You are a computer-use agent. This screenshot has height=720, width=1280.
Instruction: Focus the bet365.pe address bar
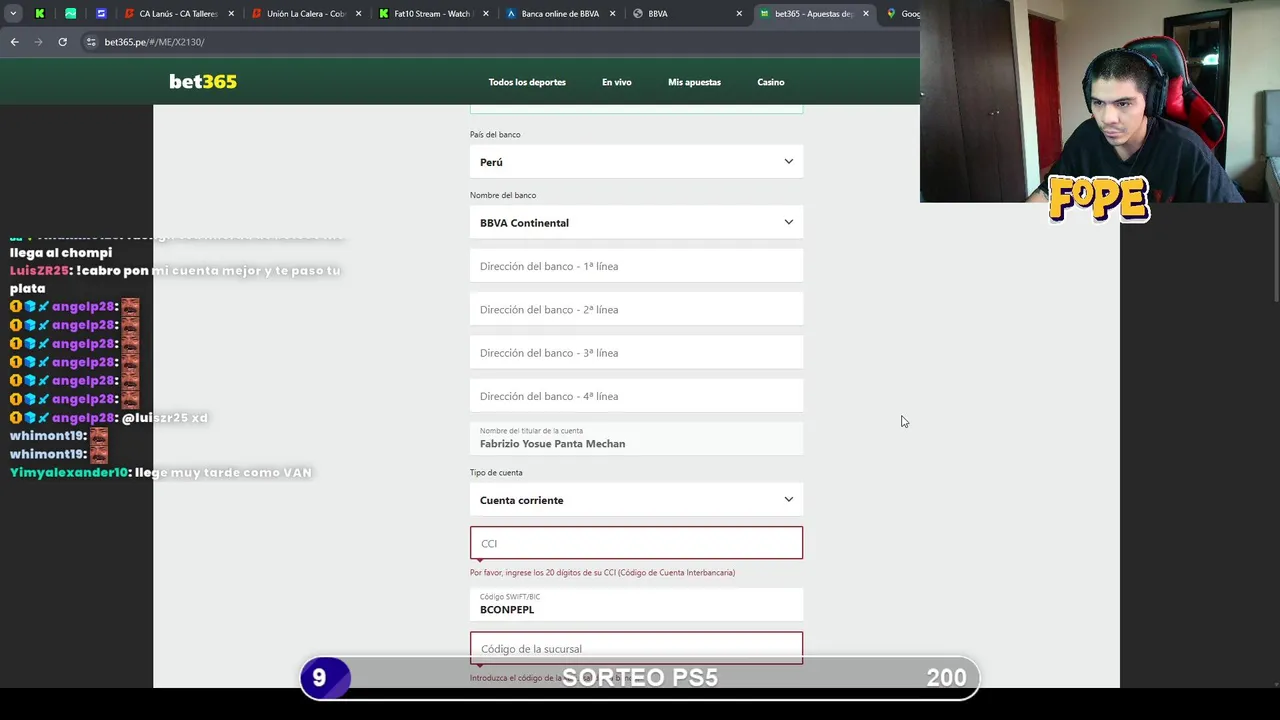500,42
